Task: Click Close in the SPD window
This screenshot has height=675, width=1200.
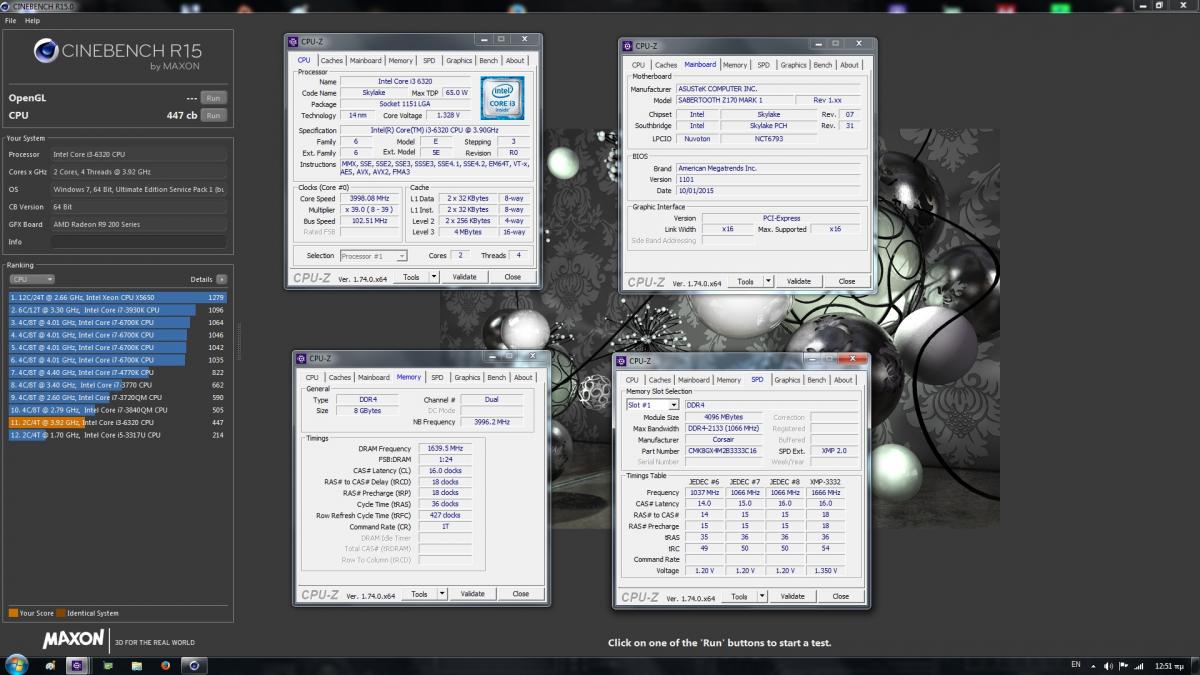Action: tap(841, 596)
